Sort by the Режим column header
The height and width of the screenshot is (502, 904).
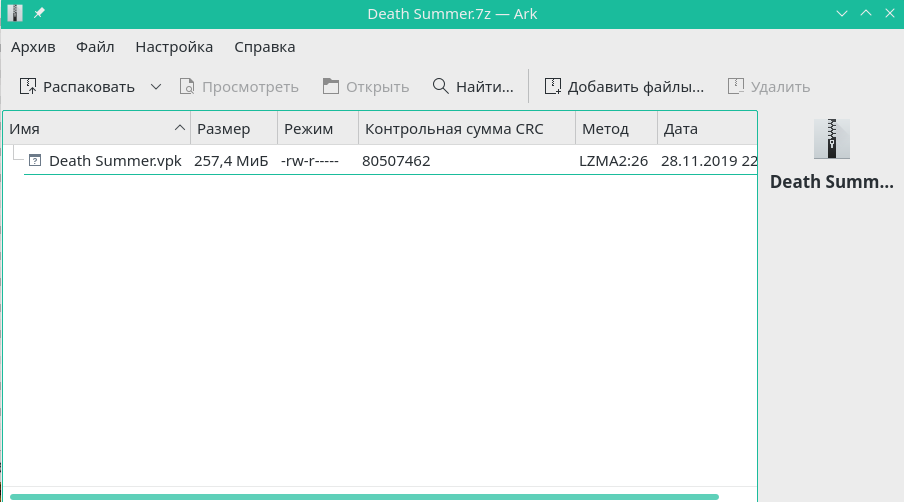(x=318, y=129)
